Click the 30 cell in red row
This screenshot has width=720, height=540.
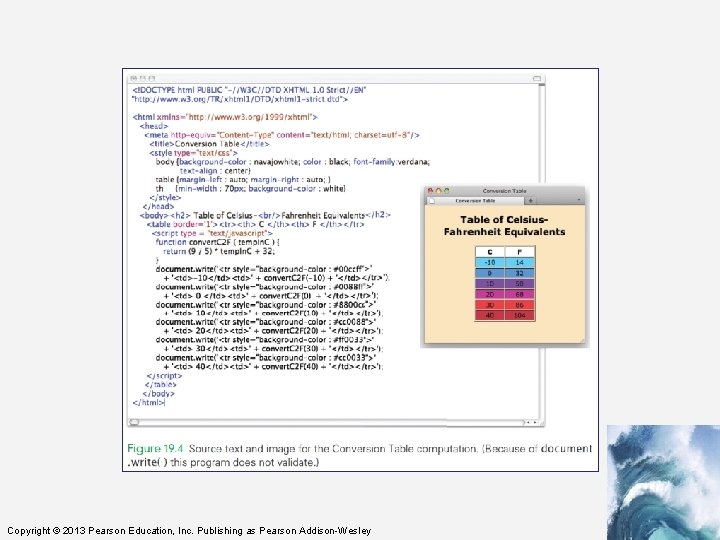point(489,305)
